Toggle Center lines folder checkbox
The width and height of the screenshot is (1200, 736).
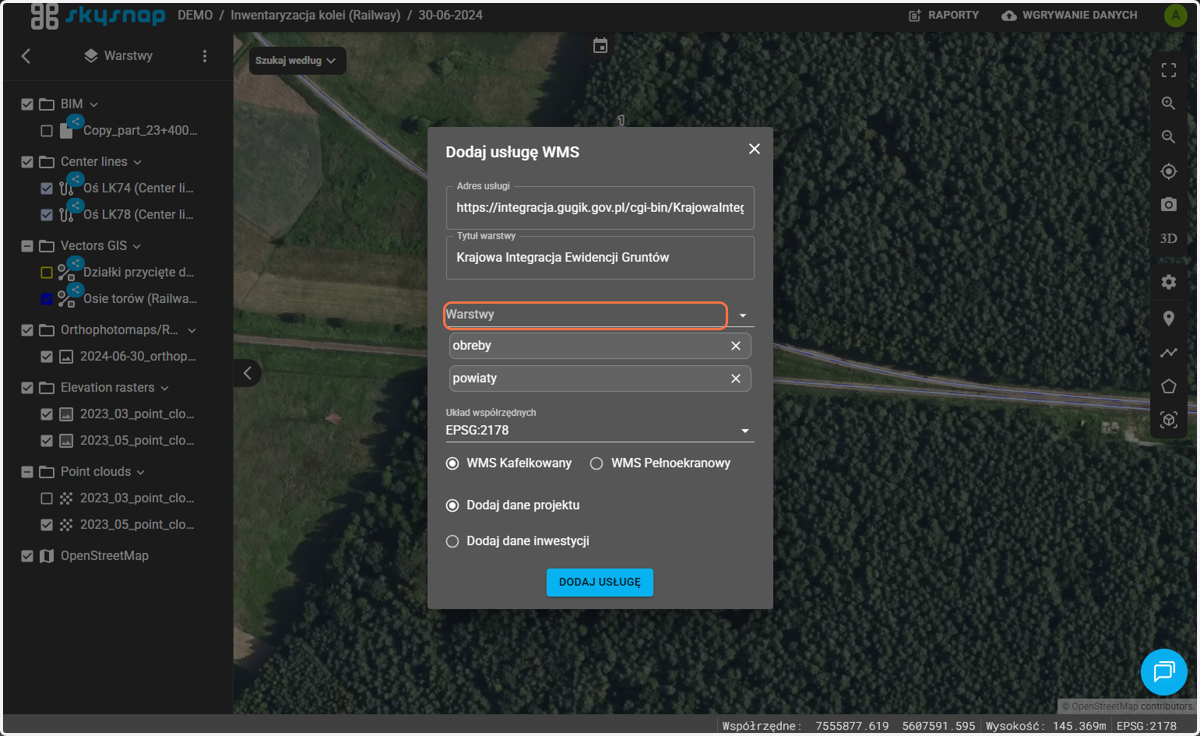point(27,161)
